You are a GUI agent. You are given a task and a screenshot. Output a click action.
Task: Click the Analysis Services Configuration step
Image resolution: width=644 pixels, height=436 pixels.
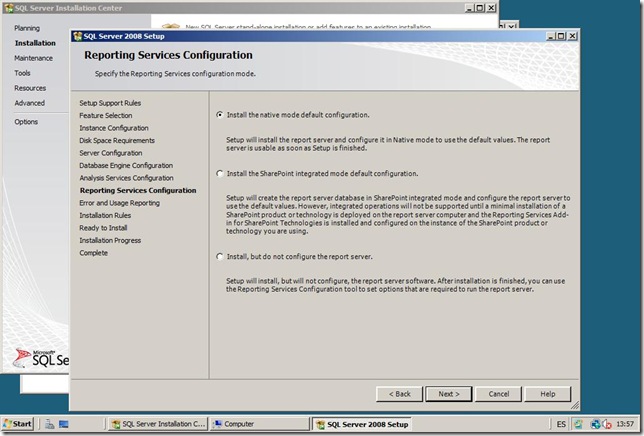tap(126, 178)
